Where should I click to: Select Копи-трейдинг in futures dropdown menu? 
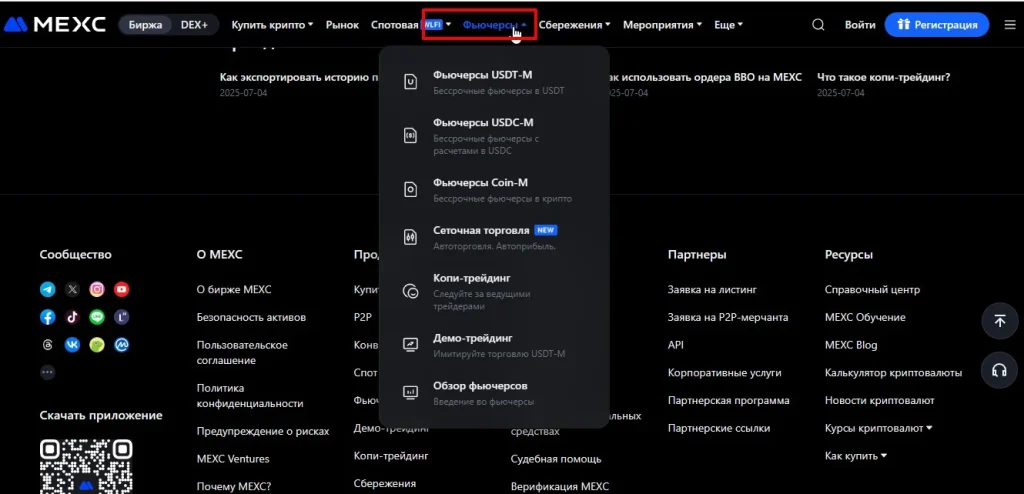494,291
